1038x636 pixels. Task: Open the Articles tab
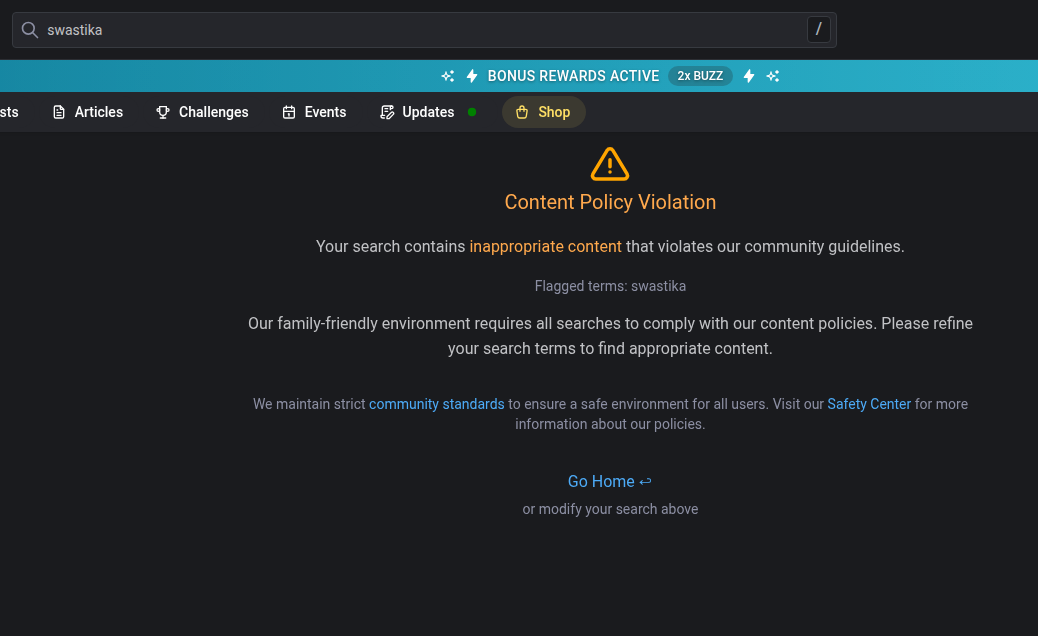(x=87, y=112)
